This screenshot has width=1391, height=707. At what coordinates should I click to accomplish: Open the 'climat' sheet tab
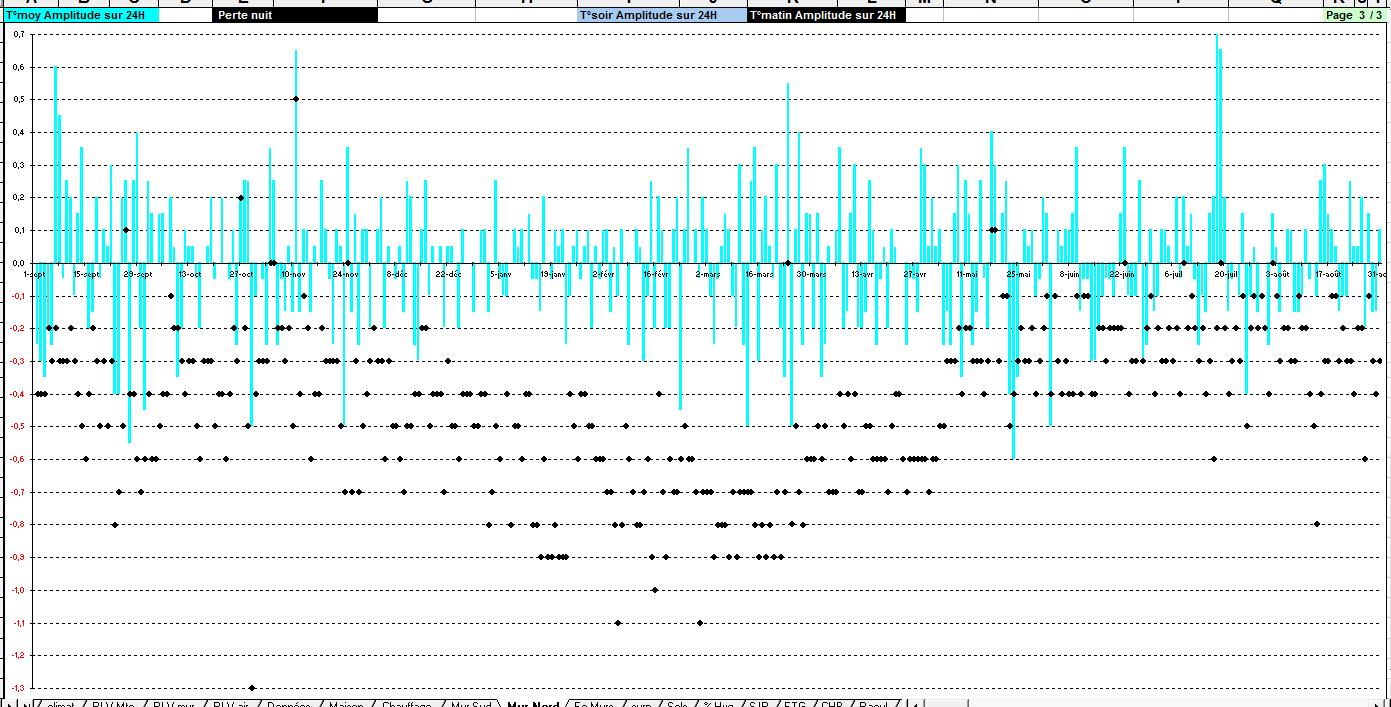pyautogui.click(x=60, y=703)
